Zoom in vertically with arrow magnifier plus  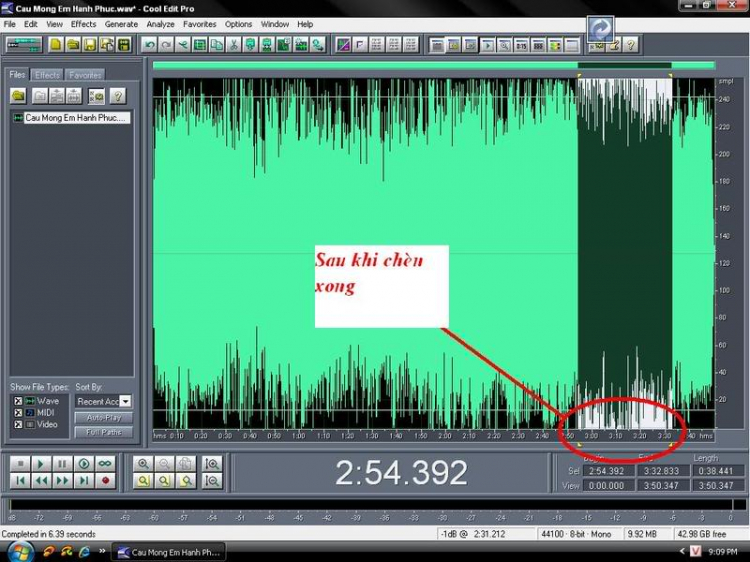212,463
